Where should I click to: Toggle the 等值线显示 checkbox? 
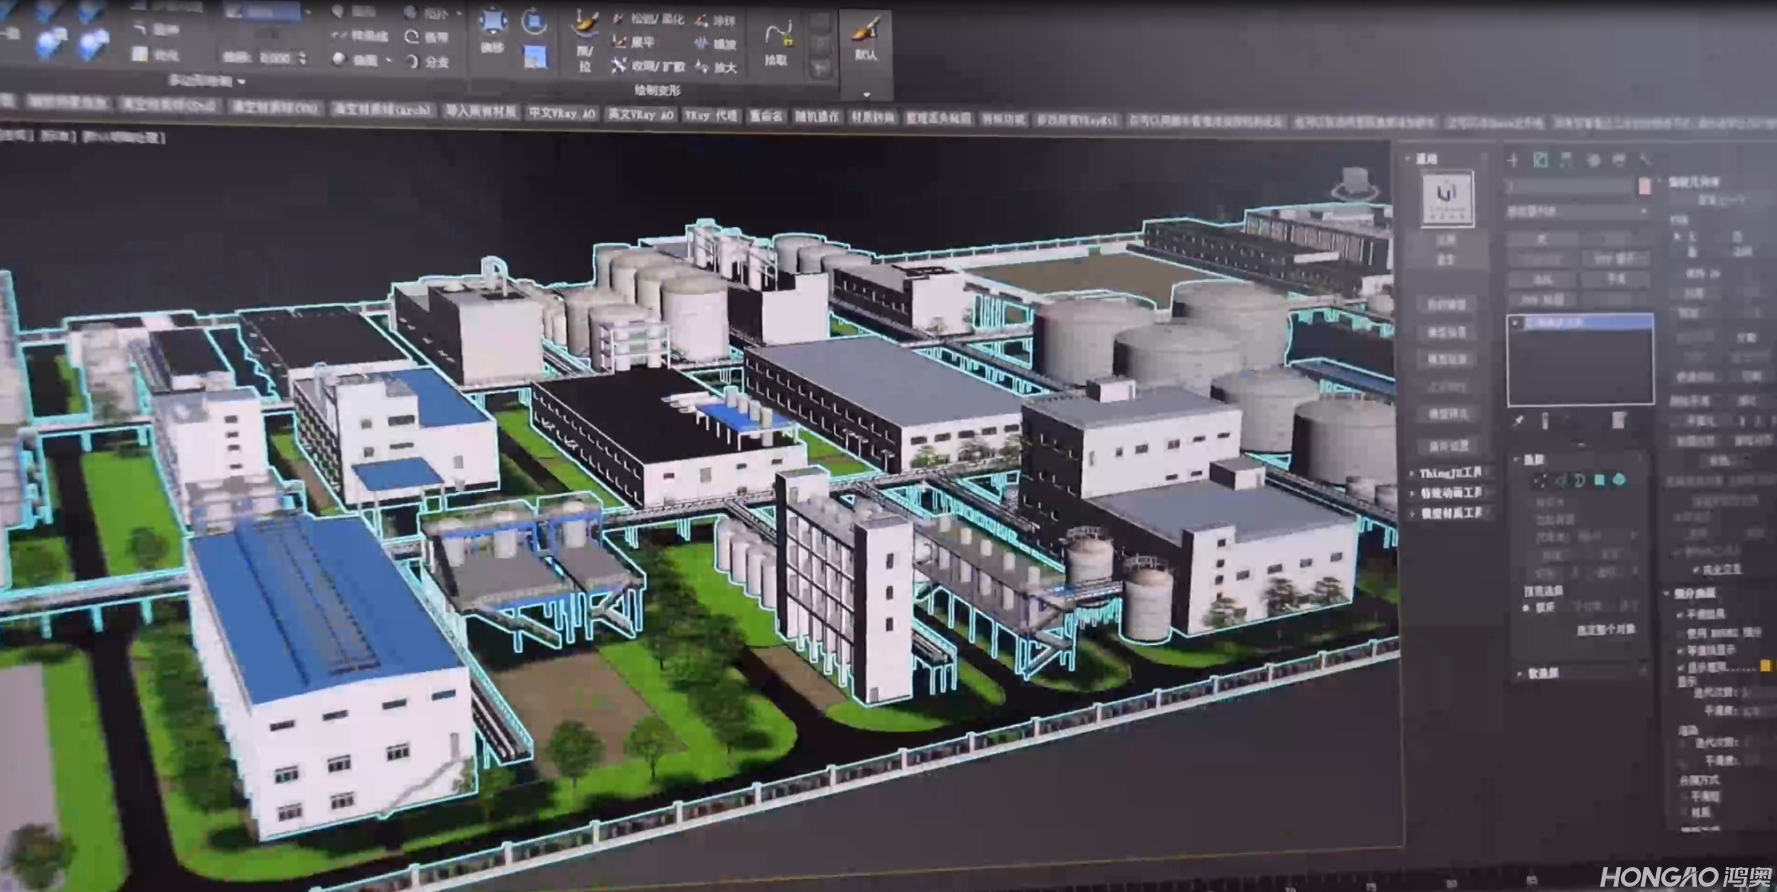coord(1680,650)
